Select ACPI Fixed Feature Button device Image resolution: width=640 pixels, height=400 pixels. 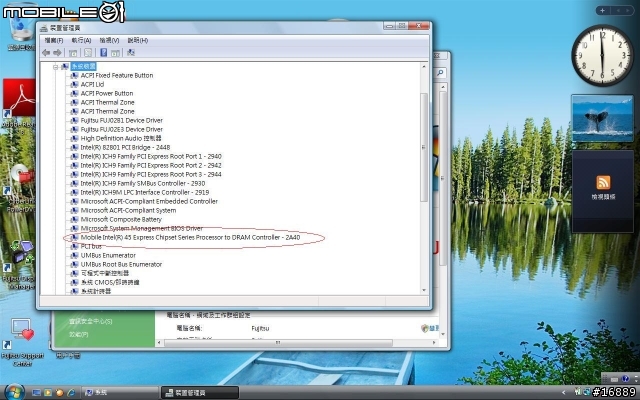click(117, 76)
